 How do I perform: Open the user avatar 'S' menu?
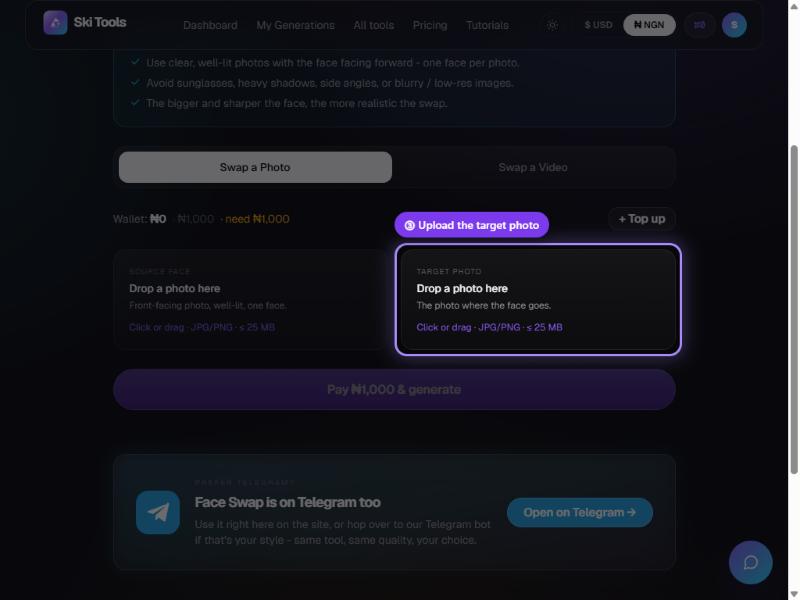[734, 25]
